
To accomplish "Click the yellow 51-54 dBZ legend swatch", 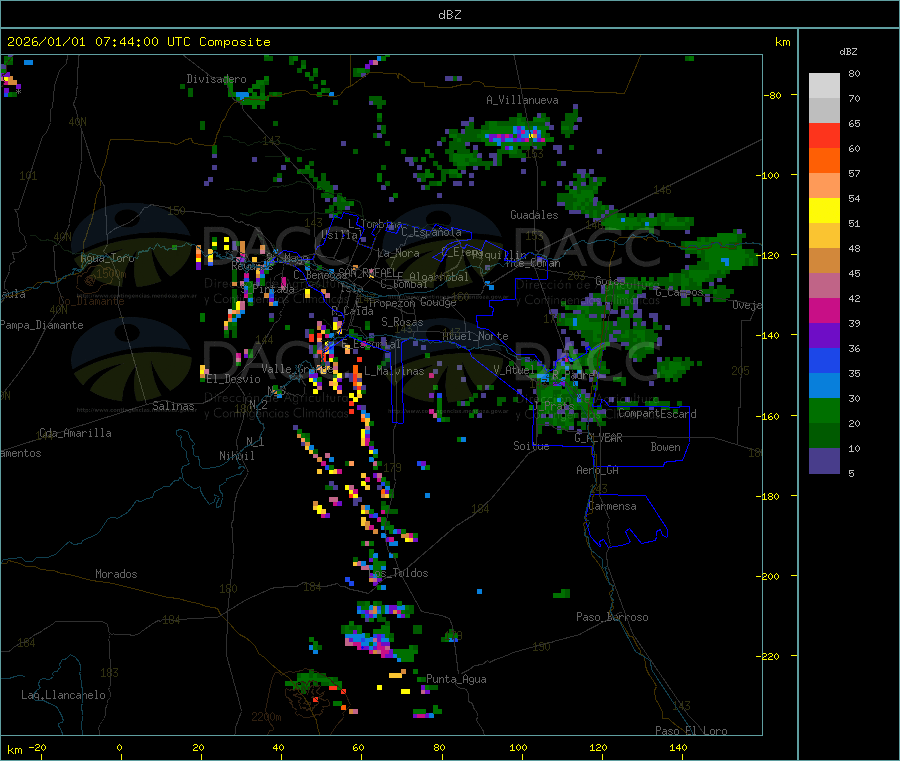I will pyautogui.click(x=824, y=211).
